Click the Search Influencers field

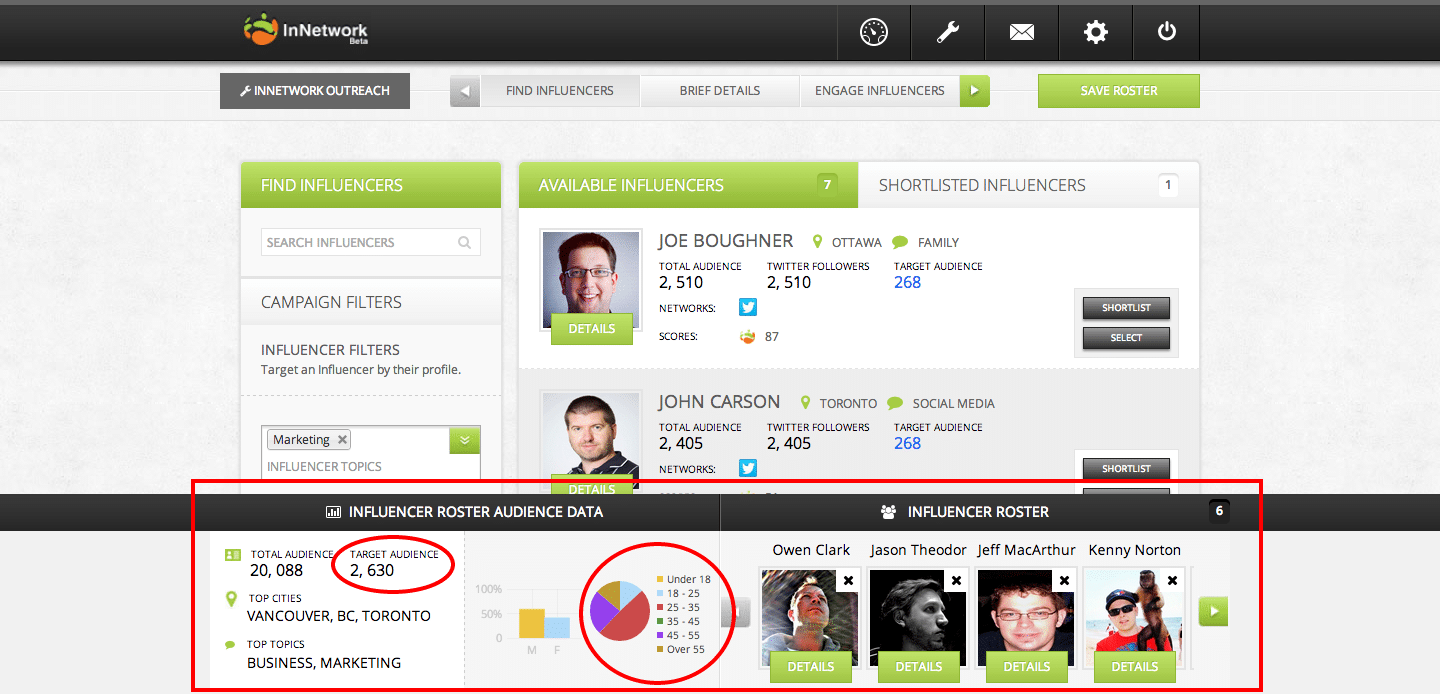click(371, 242)
